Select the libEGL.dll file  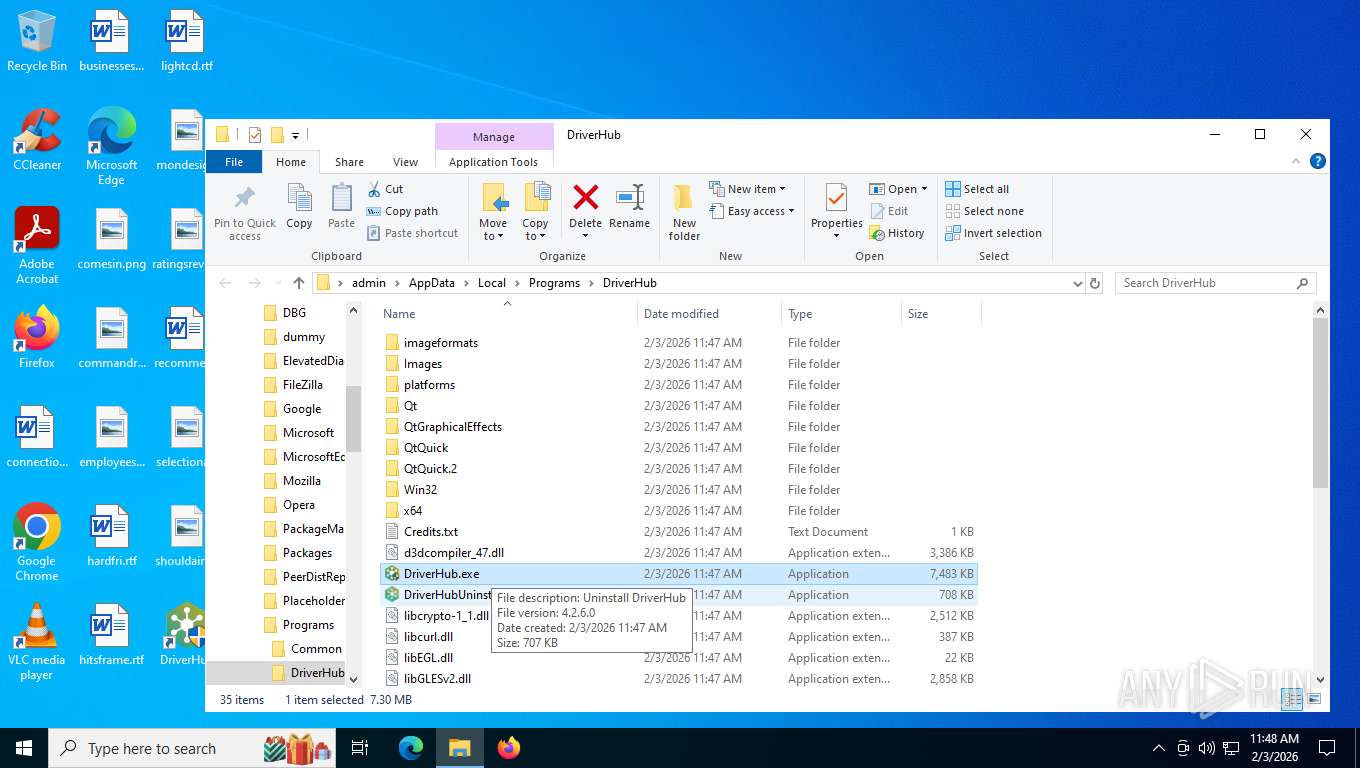click(x=428, y=658)
